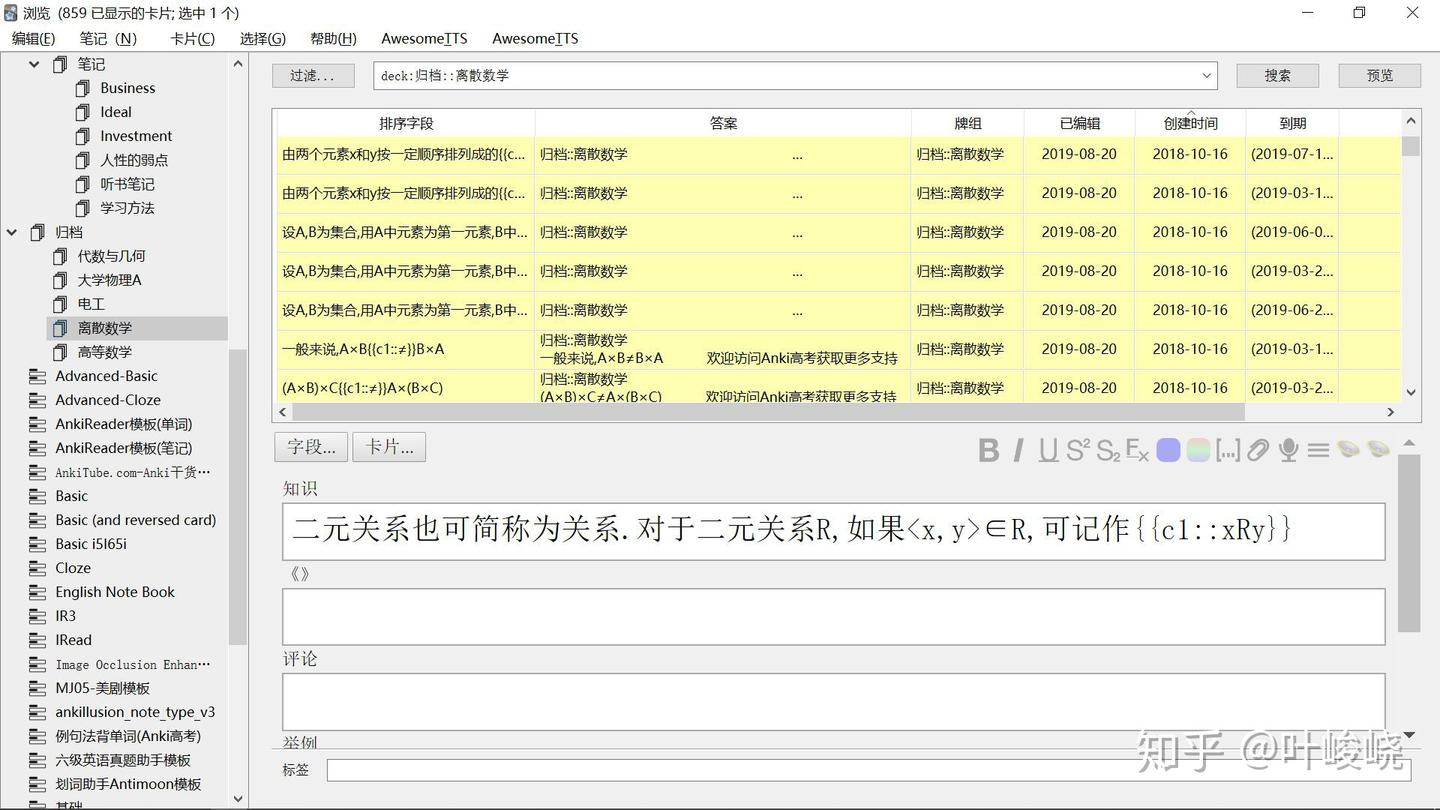
Task: Open the 卡片(C) menu in menu bar
Action: coord(192,38)
